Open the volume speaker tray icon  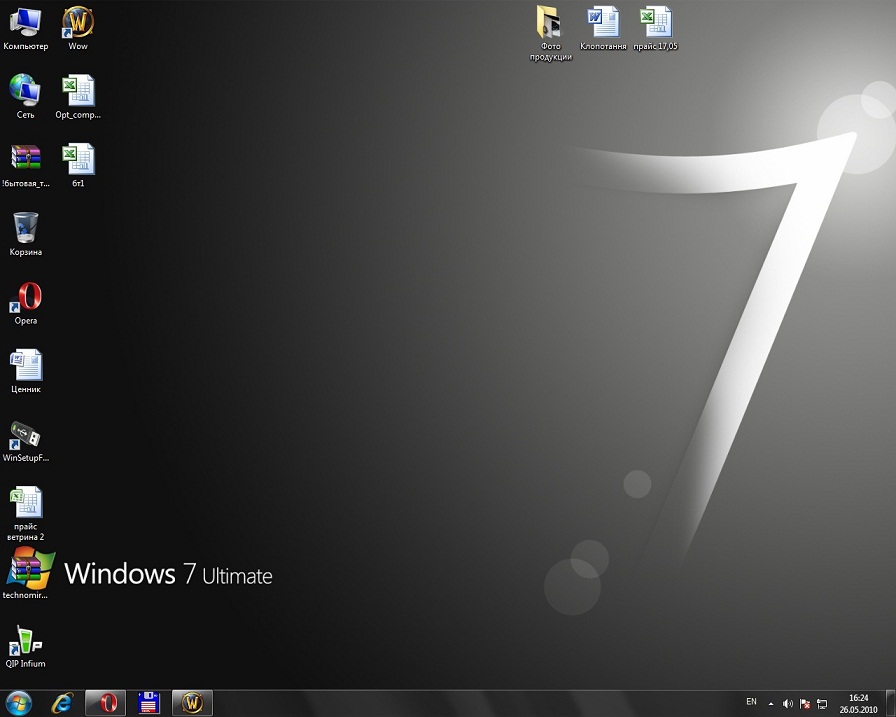[x=787, y=704]
